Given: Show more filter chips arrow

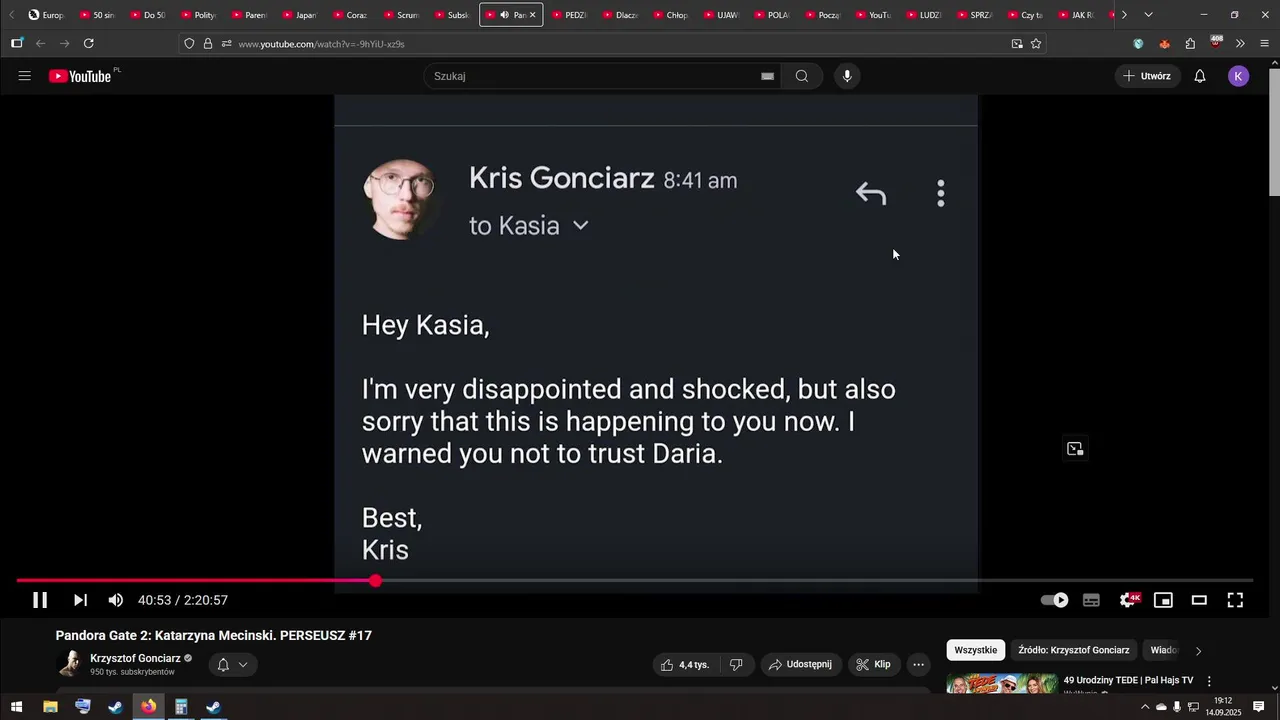Looking at the screenshot, I should [x=1198, y=651].
